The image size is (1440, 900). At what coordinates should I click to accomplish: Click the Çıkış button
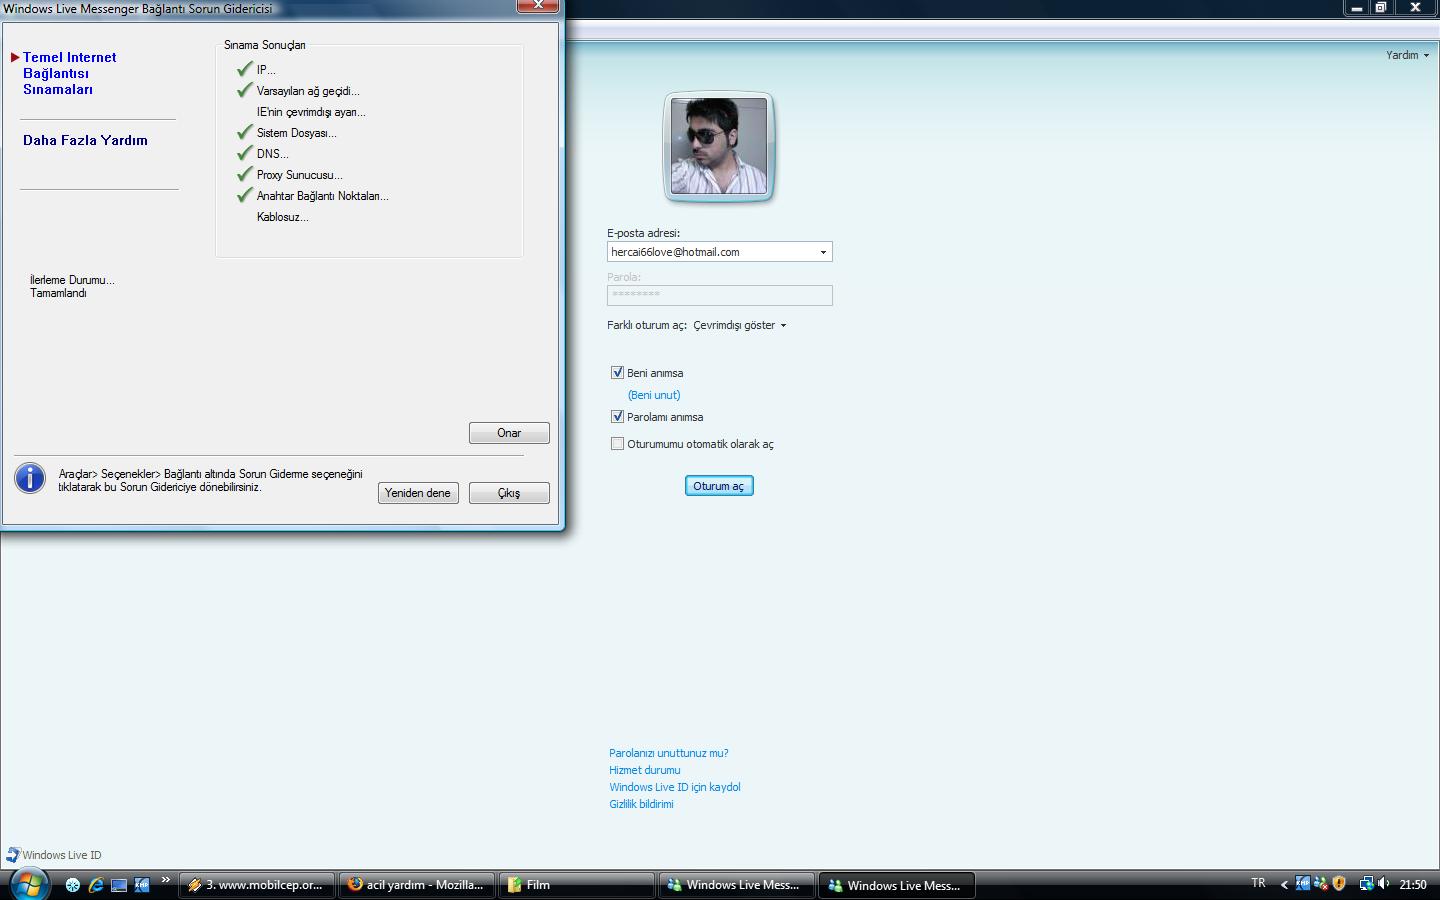coord(509,493)
